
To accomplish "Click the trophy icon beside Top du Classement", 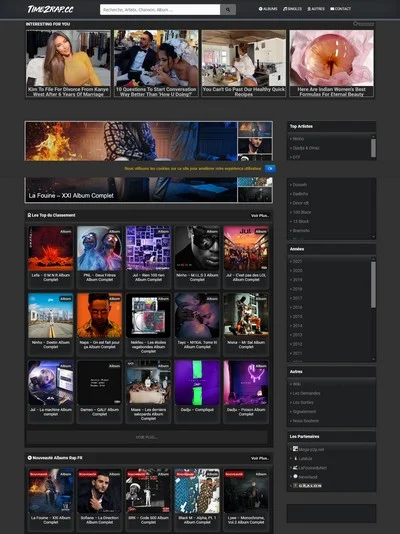I will [29, 215].
